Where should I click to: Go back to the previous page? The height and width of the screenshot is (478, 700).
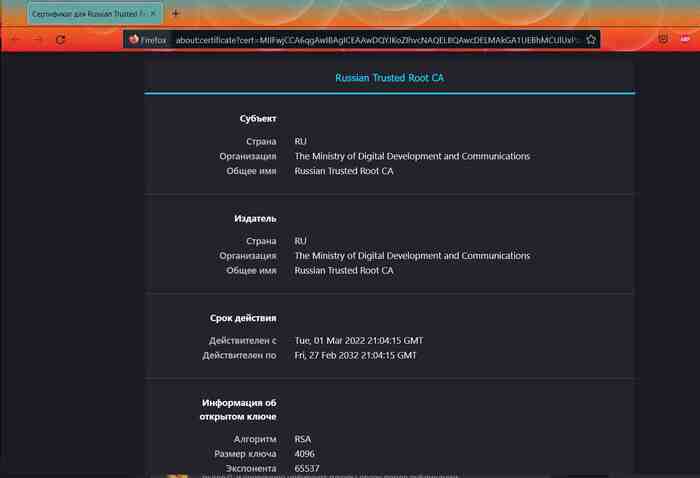coord(16,40)
